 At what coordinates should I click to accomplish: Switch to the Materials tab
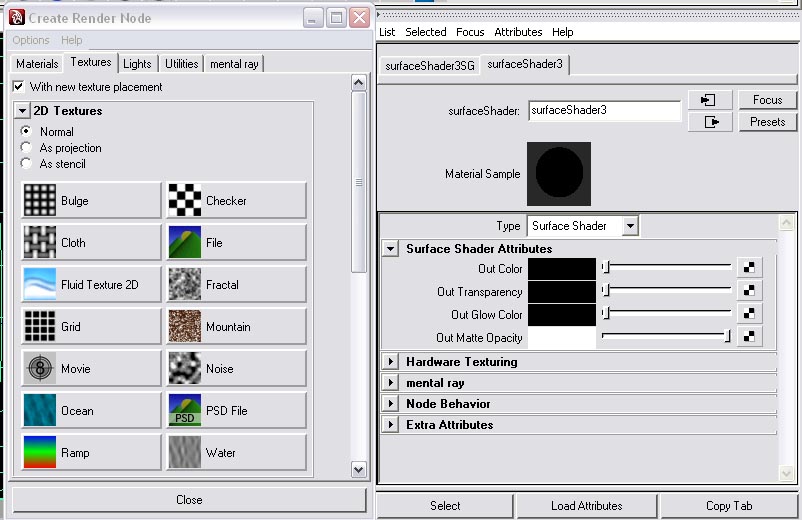37,64
